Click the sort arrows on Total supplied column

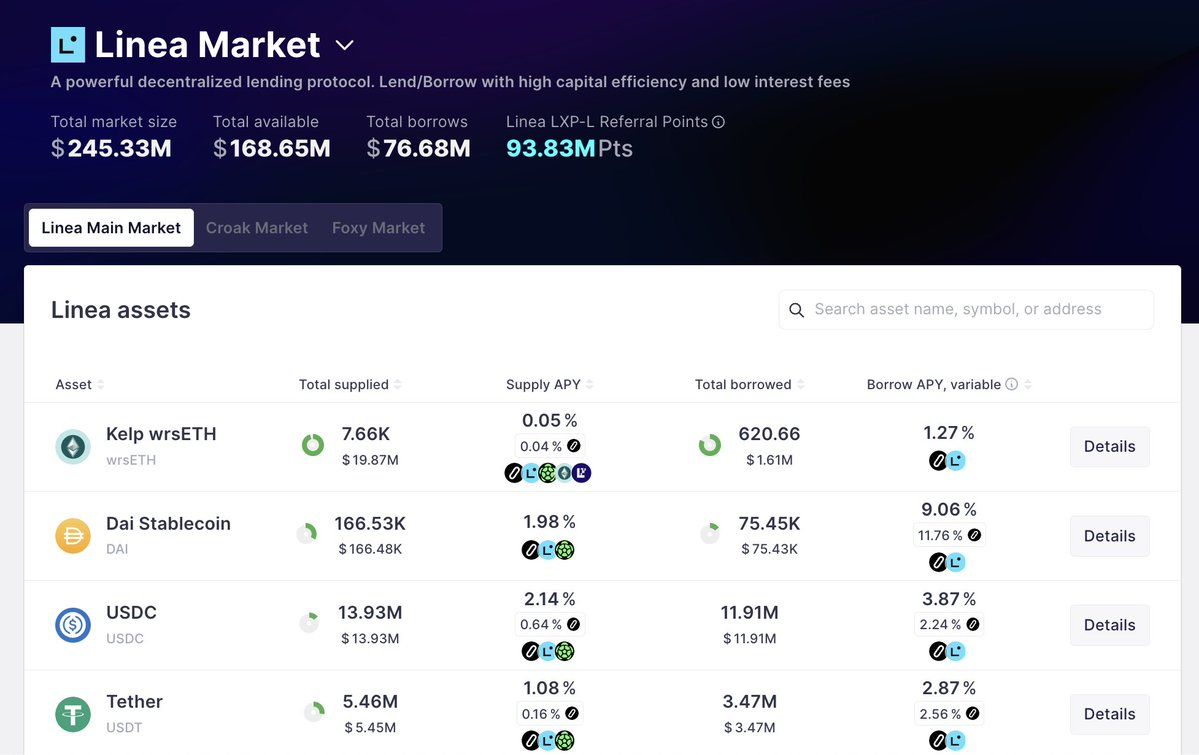pyautogui.click(x=398, y=384)
